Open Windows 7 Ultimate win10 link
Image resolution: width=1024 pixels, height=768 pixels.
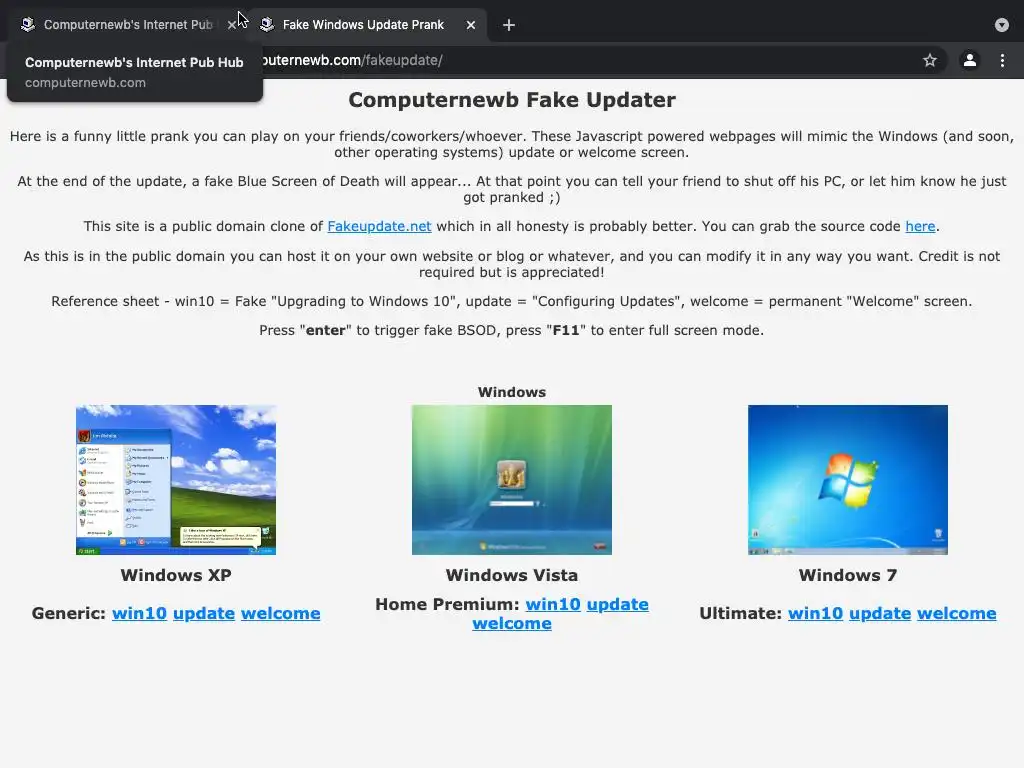tap(816, 613)
